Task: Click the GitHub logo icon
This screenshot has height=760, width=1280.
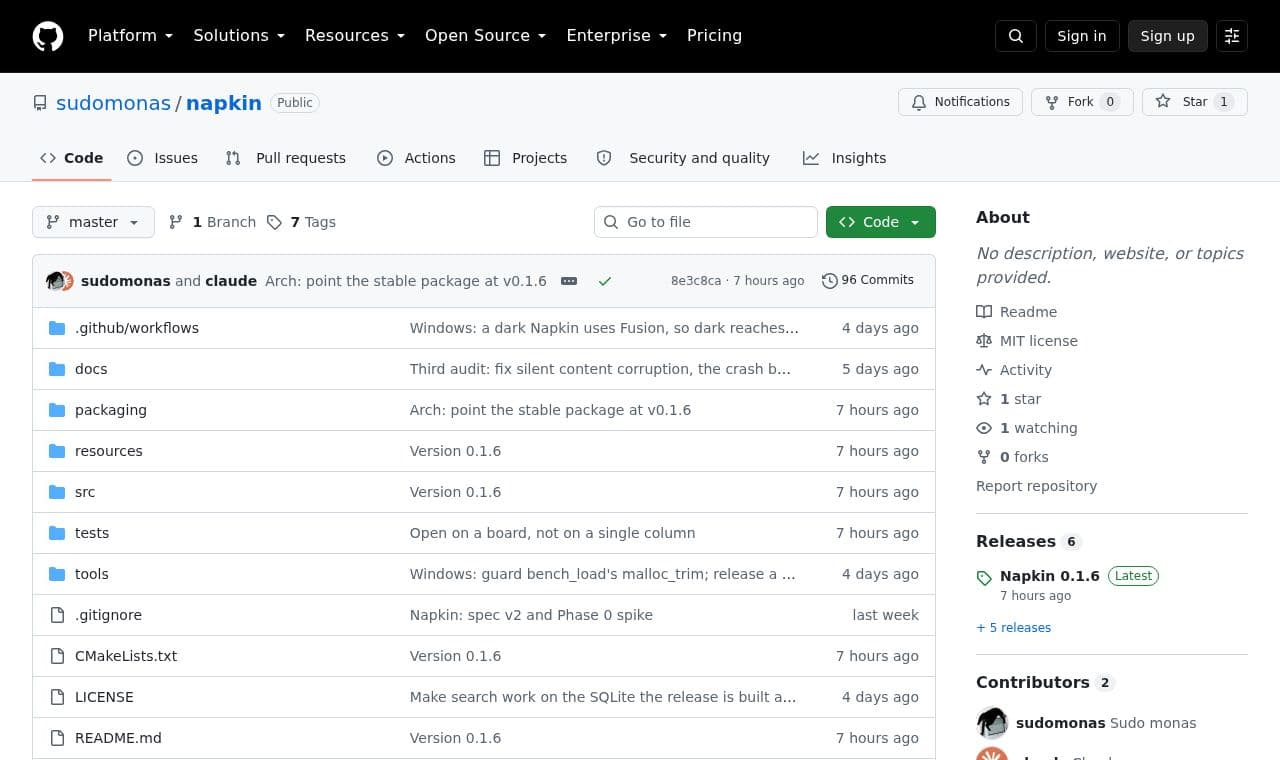Action: tap(48, 36)
